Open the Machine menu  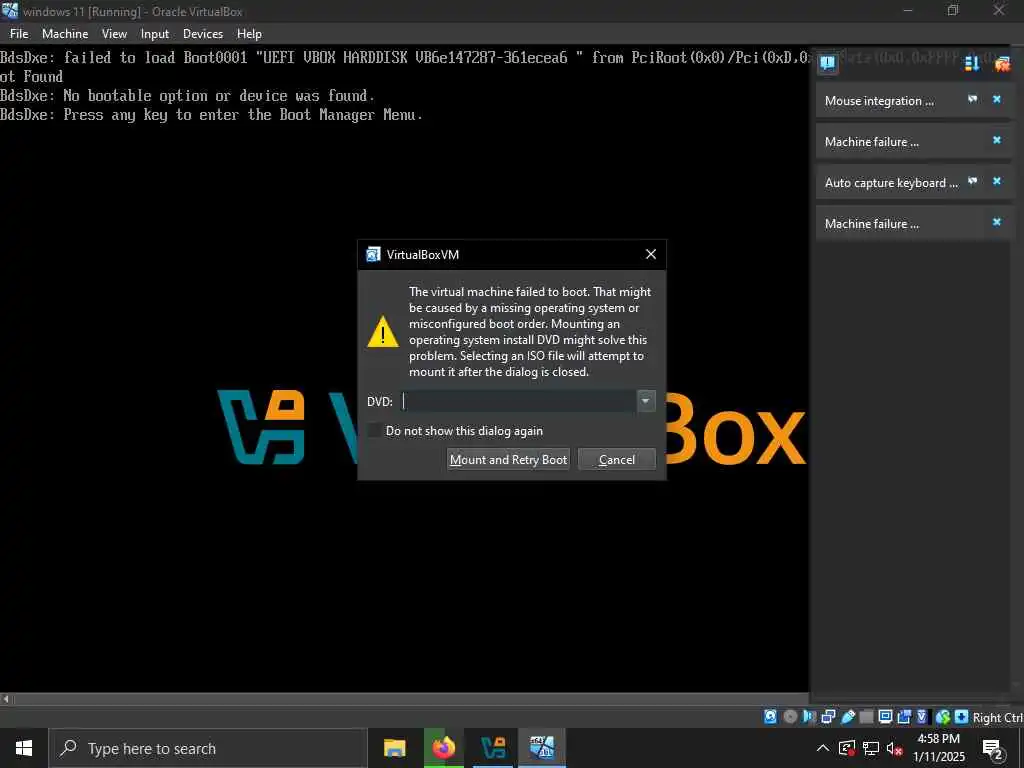coord(65,34)
